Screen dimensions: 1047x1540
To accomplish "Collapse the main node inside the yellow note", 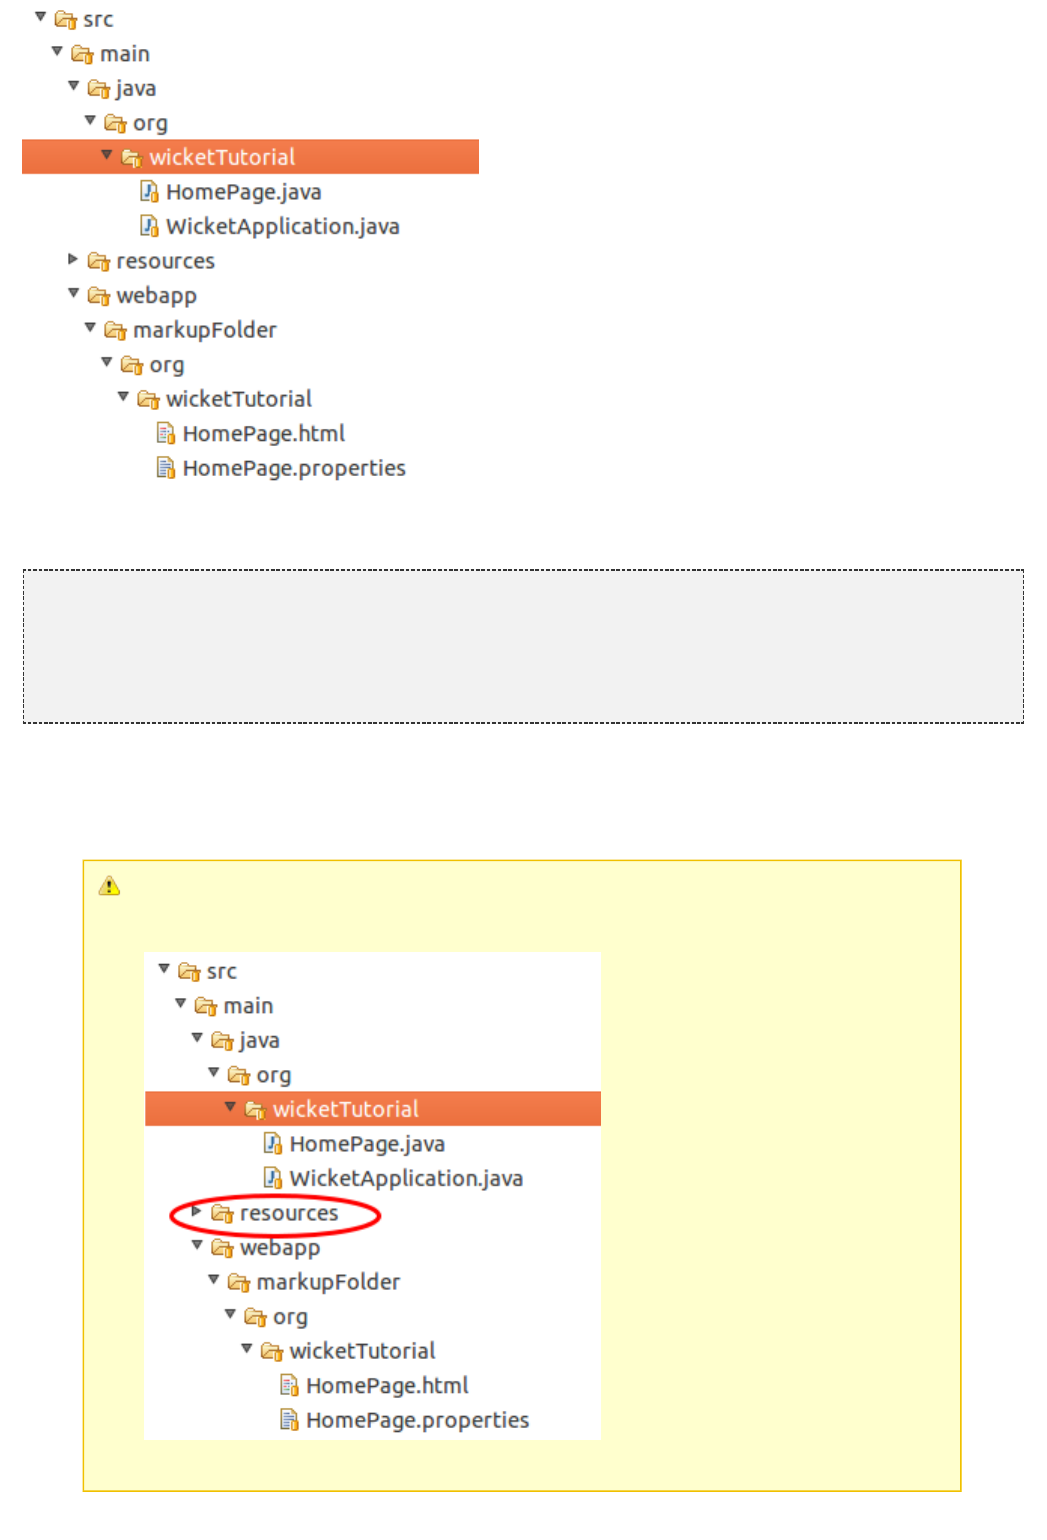I will (x=181, y=1003).
